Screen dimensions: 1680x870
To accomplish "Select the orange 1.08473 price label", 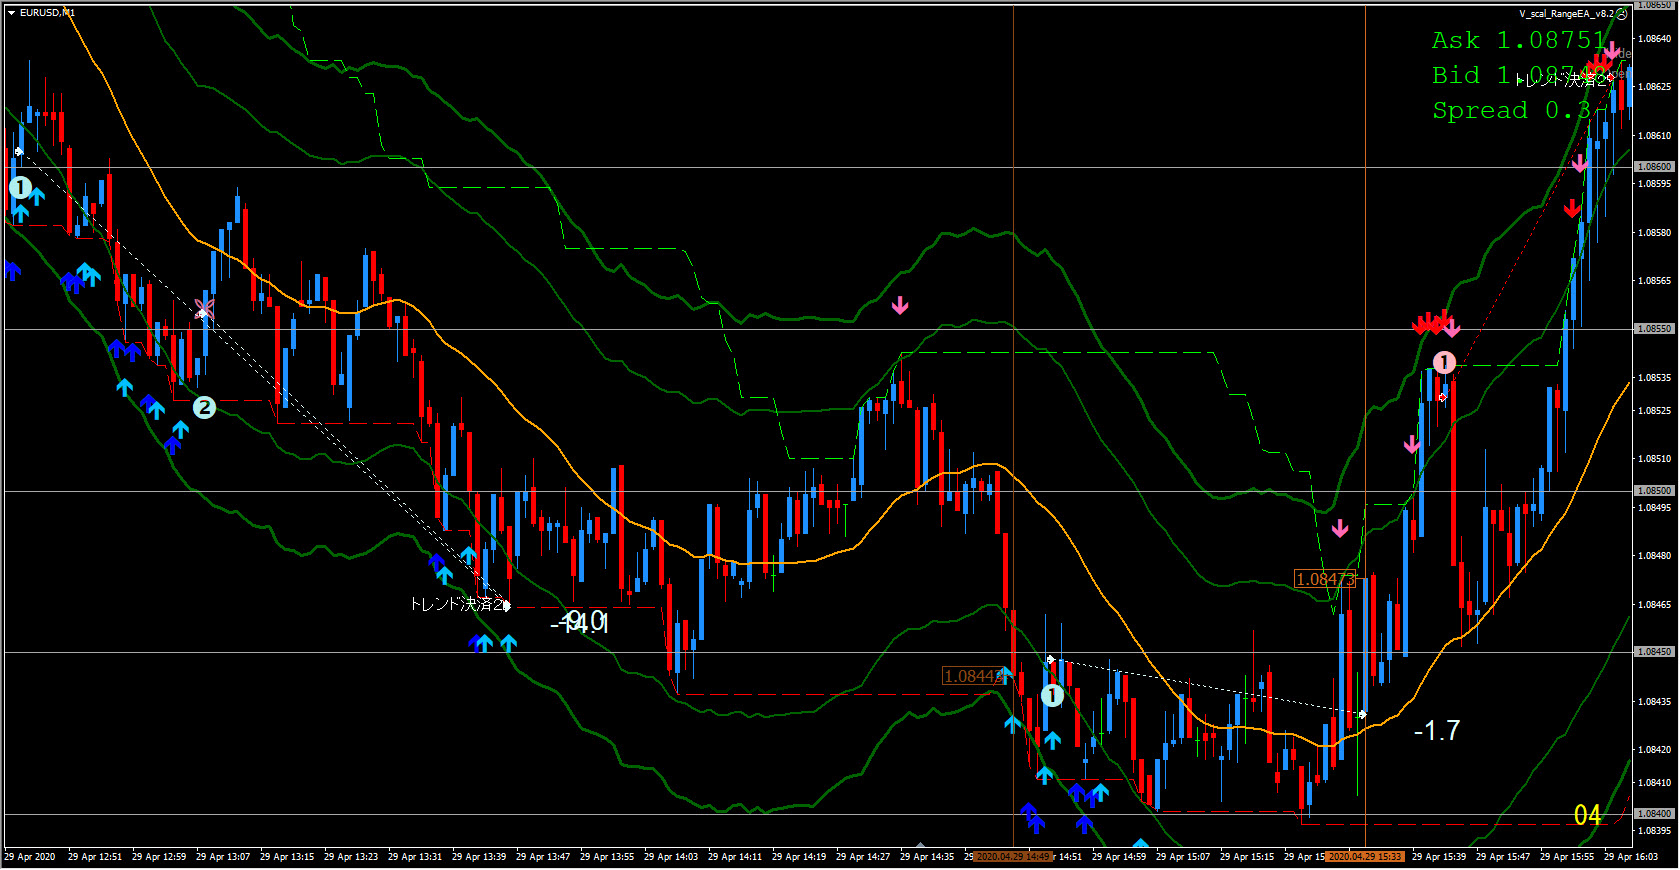I will coord(1325,579).
